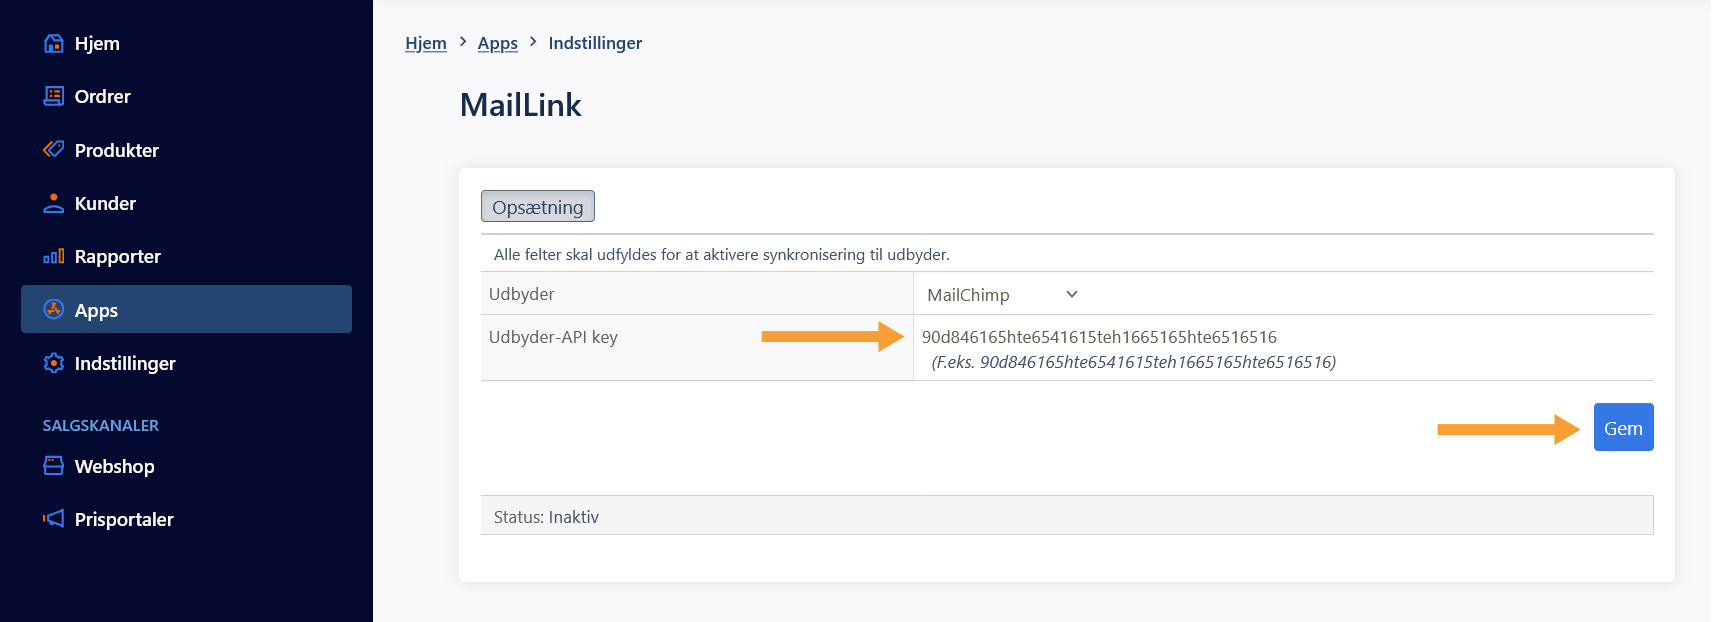
Task: Click the Webshop storefront icon
Action: point(54,466)
